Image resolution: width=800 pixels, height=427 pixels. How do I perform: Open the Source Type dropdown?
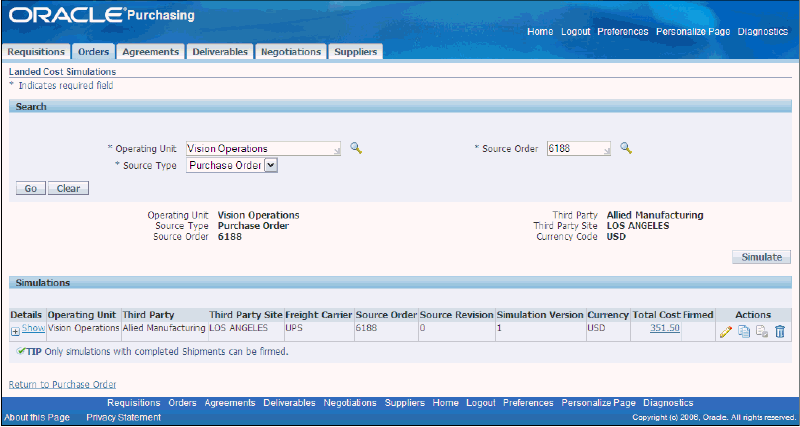point(232,165)
